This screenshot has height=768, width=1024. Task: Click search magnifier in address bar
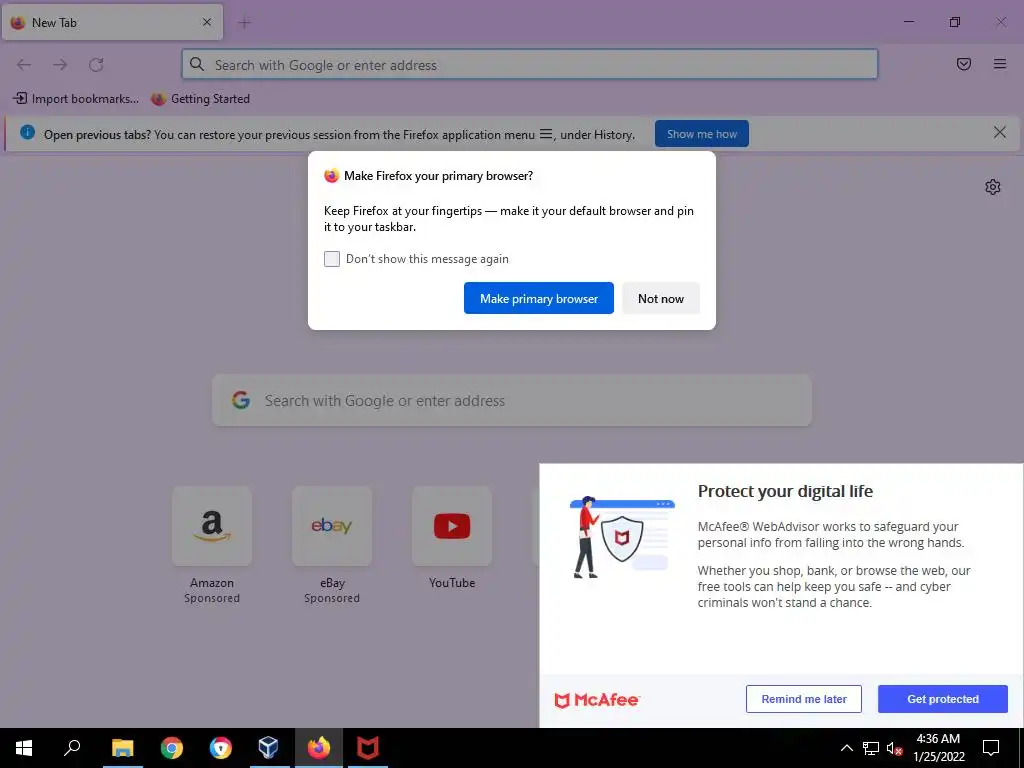click(197, 64)
